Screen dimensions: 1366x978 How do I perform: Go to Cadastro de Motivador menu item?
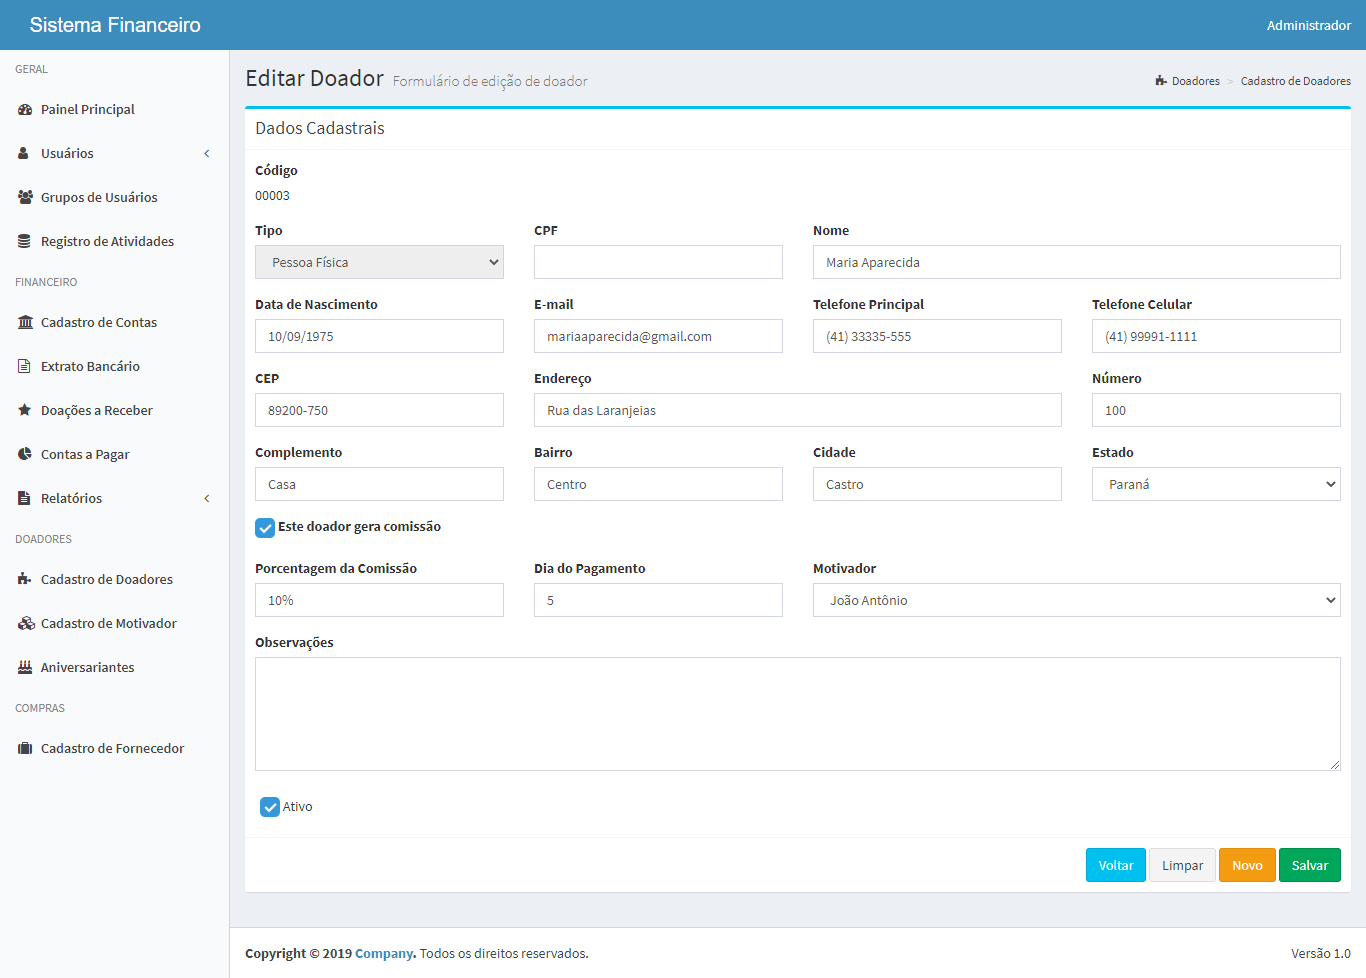click(108, 624)
